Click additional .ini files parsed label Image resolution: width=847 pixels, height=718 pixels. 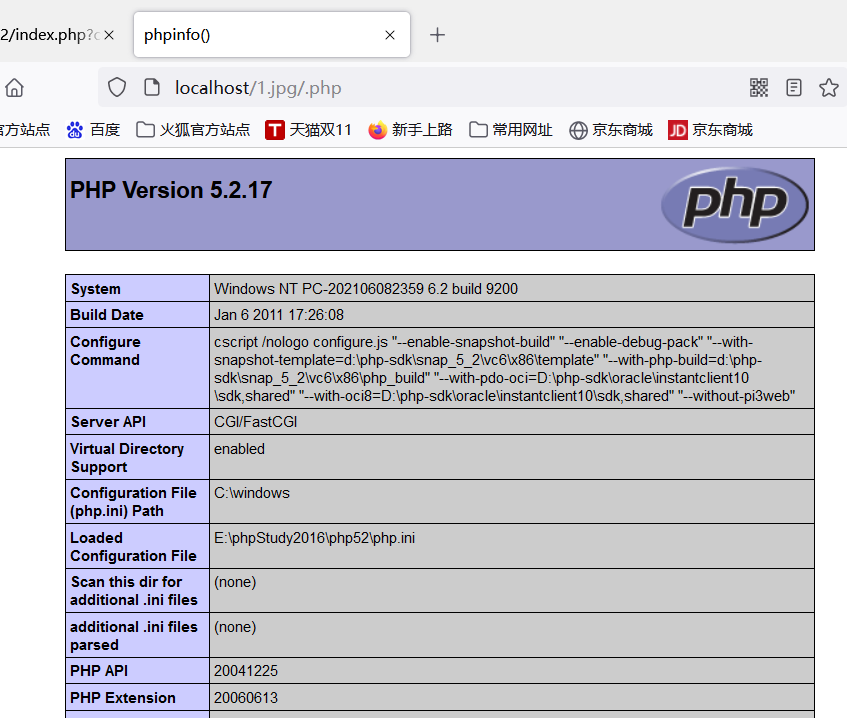coord(134,635)
